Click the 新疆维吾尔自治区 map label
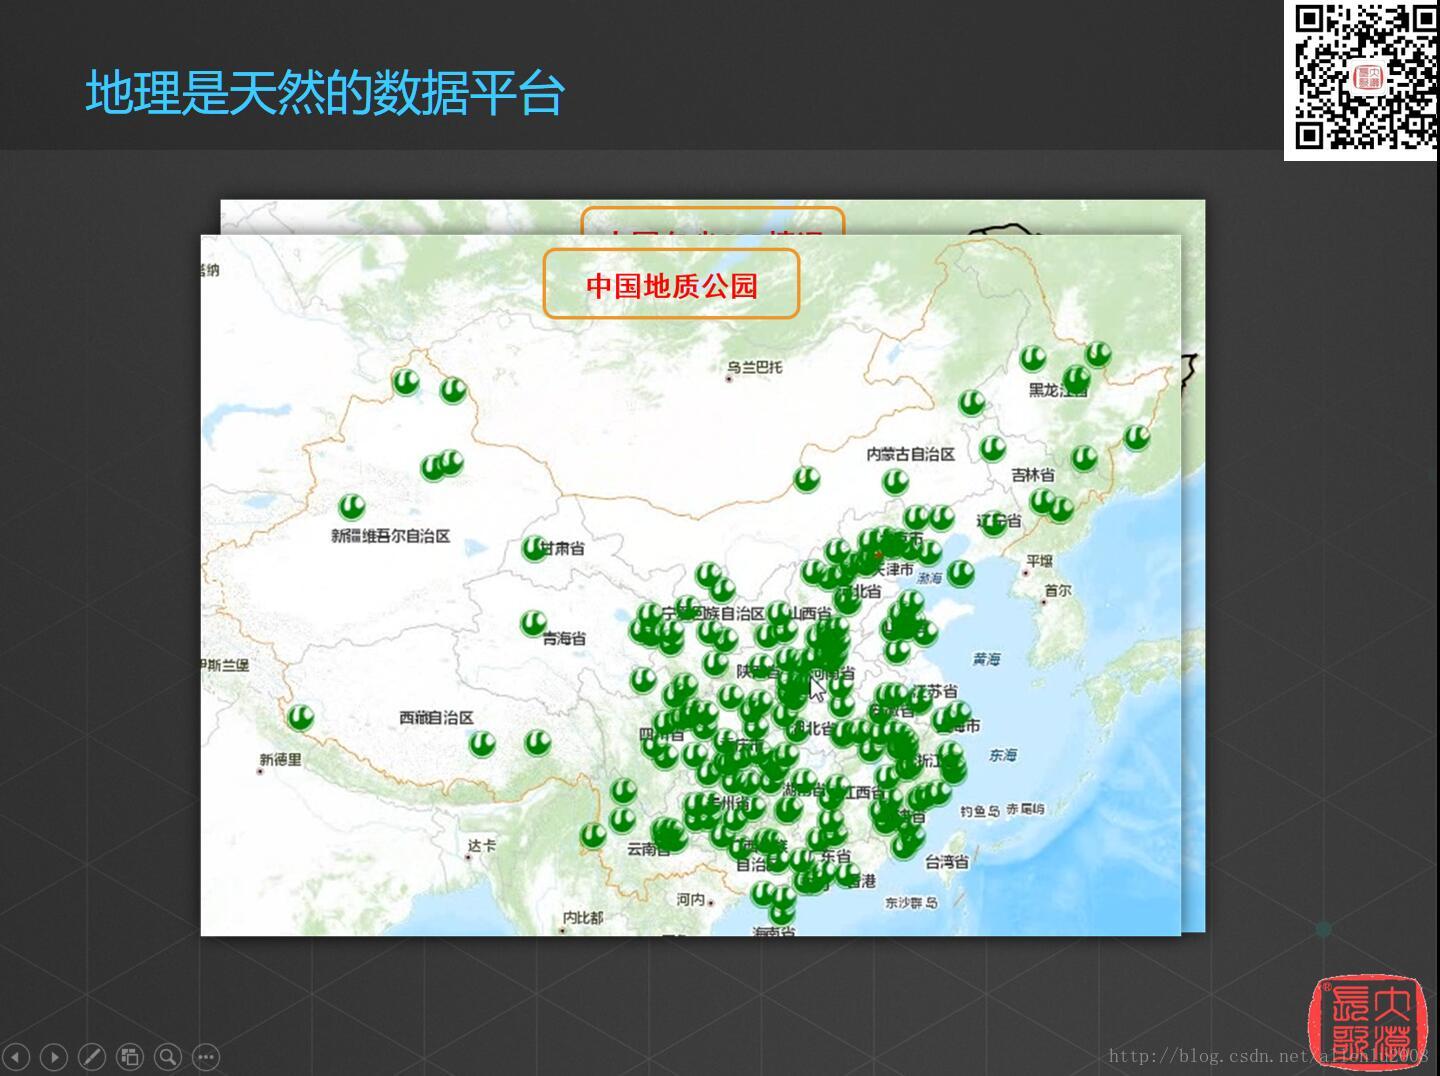Viewport: 1440px width, 1076px height. coord(391,536)
